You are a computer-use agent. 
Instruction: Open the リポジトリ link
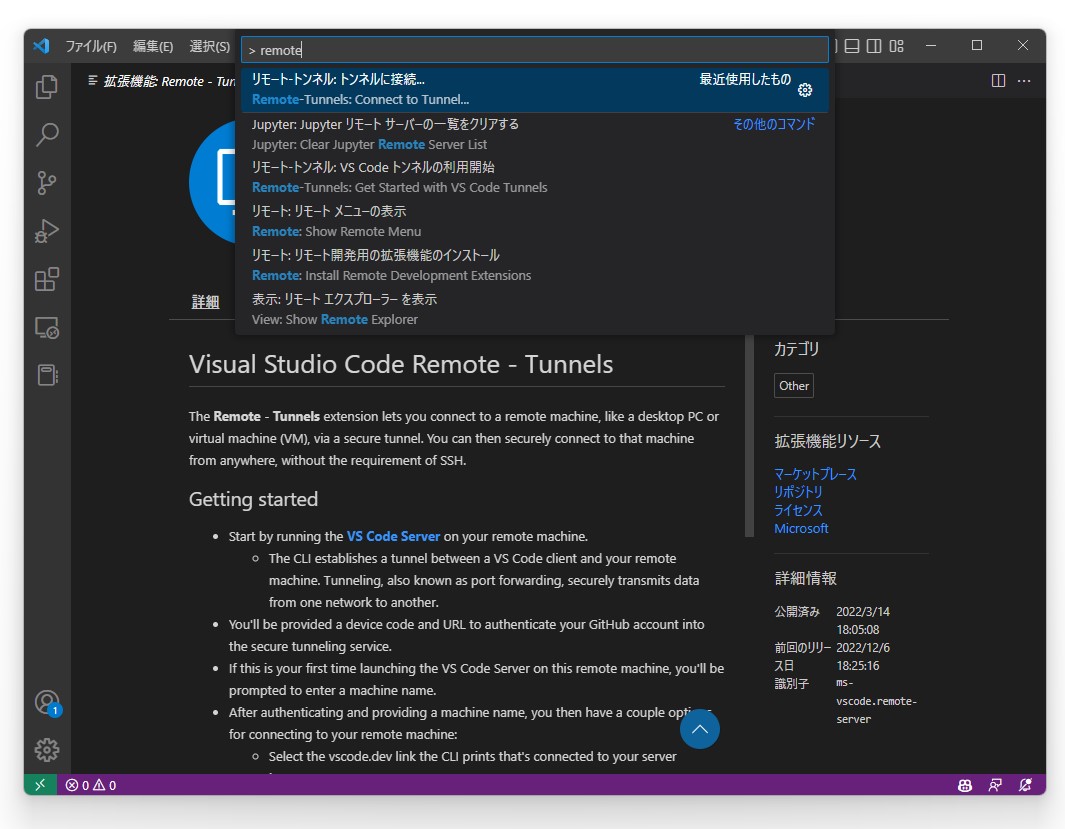pyautogui.click(x=798, y=492)
